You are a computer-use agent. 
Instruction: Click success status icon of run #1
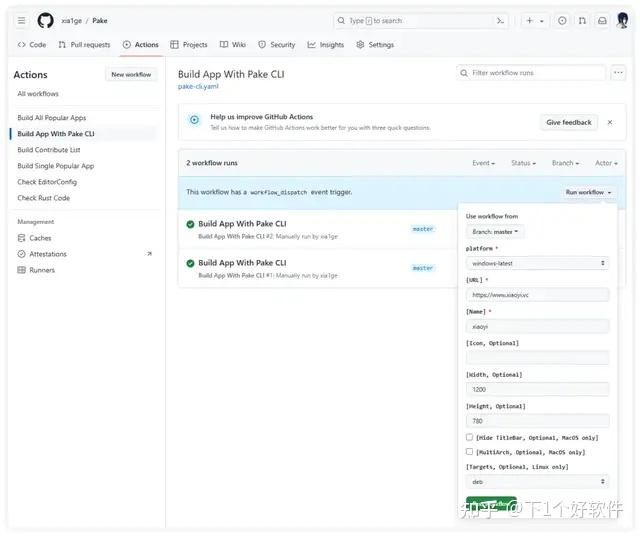pyautogui.click(x=190, y=264)
